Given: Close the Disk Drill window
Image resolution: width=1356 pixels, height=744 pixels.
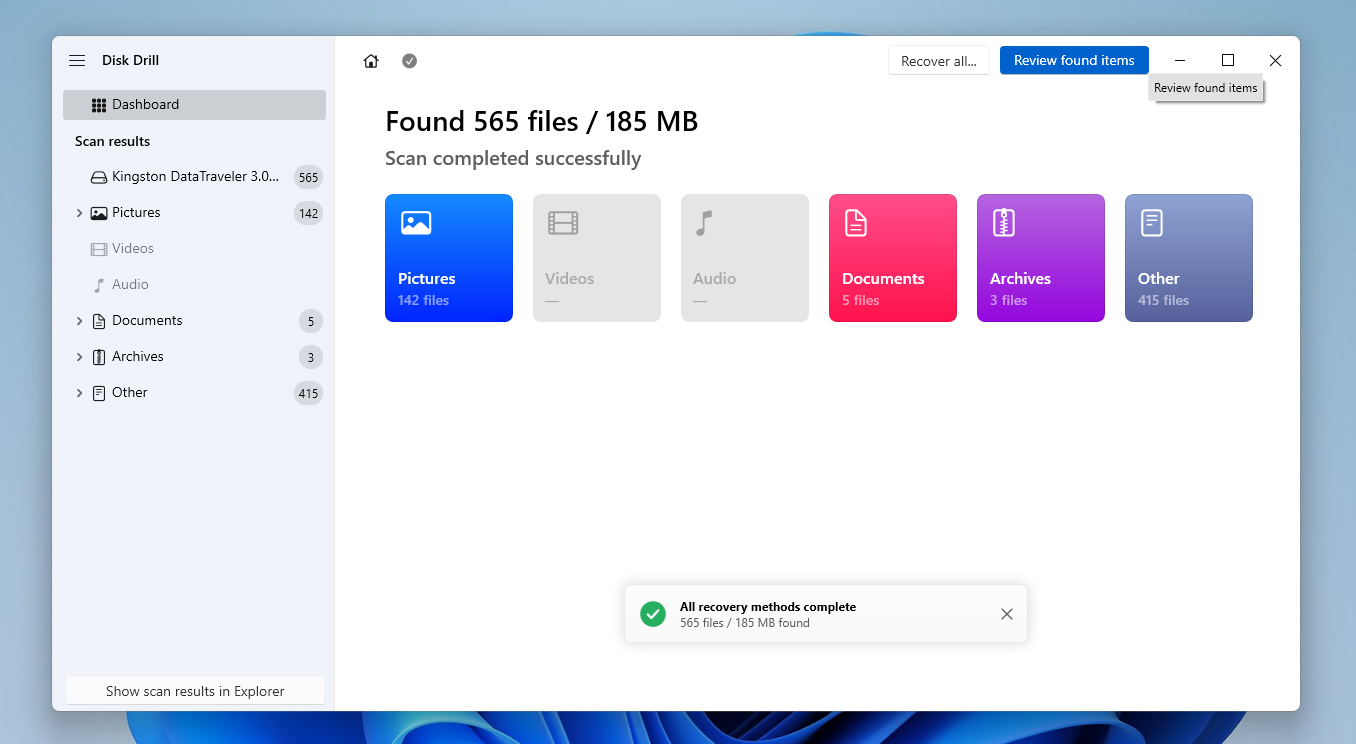Looking at the screenshot, I should [1275, 60].
